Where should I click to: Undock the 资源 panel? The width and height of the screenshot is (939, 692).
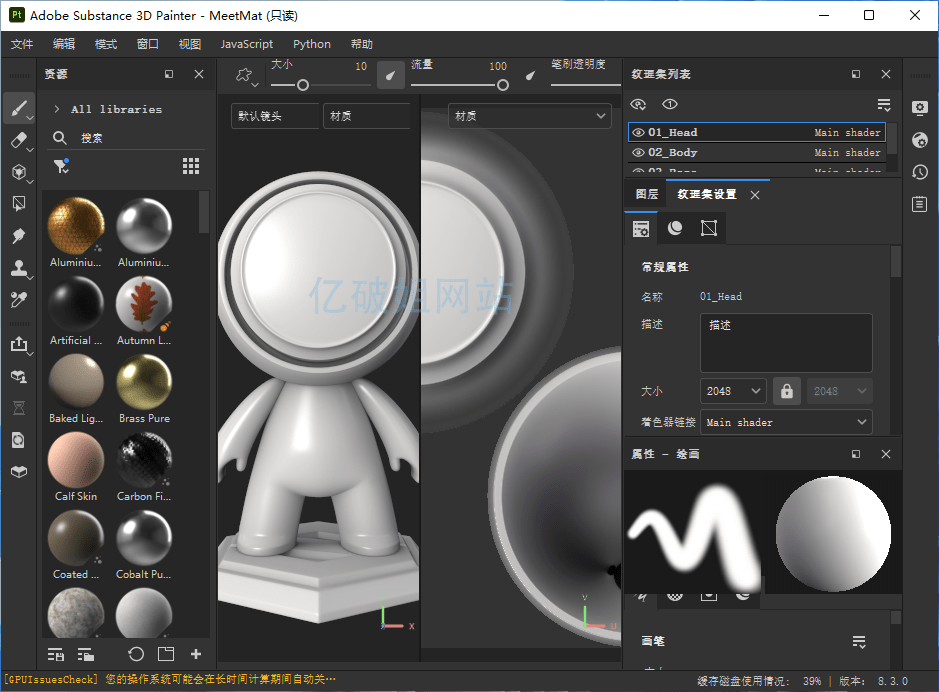tap(169, 74)
